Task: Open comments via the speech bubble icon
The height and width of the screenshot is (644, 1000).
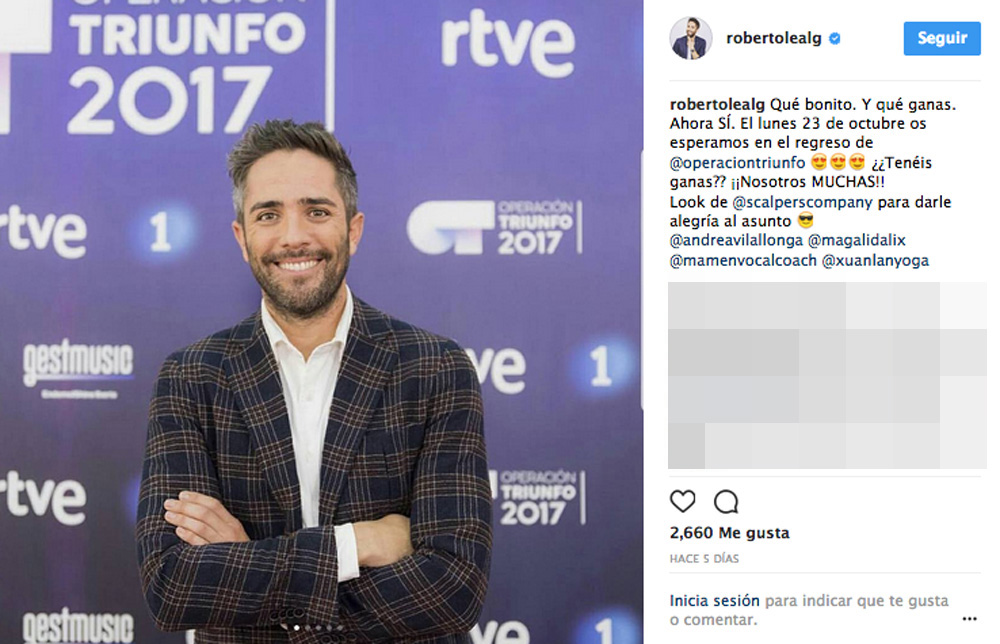Action: [726, 502]
